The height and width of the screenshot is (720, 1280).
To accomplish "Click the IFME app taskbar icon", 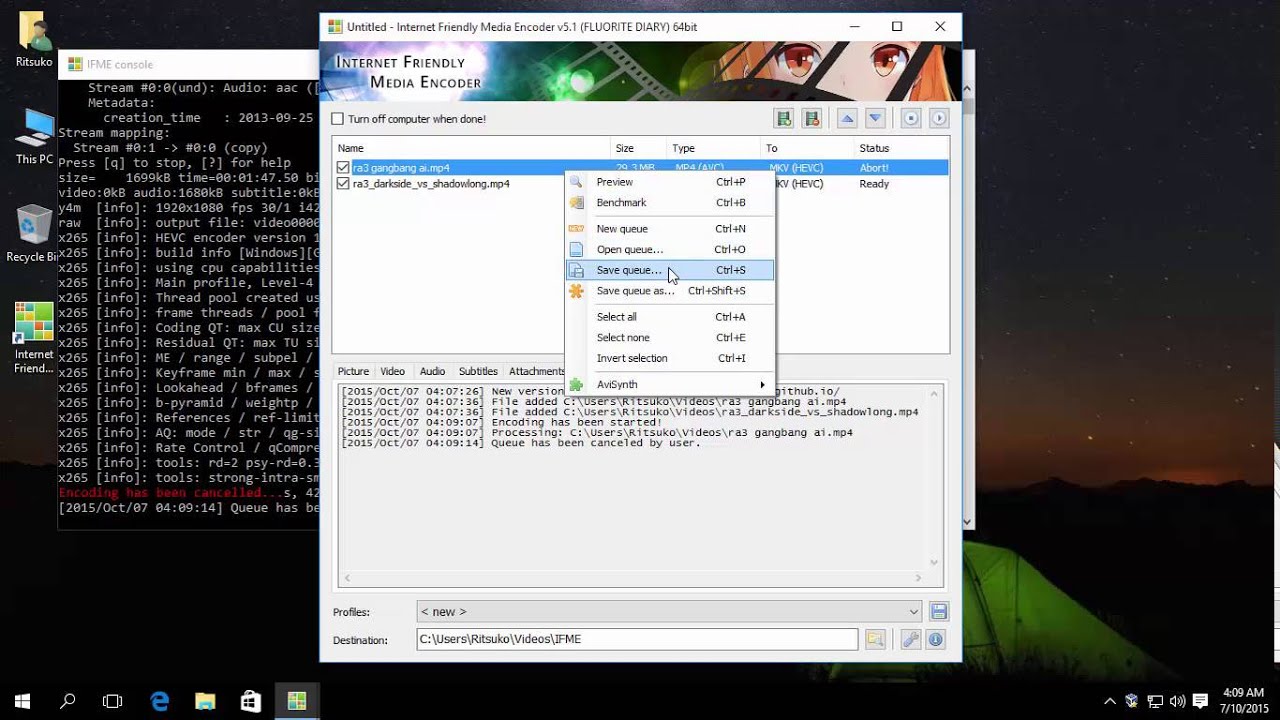I will (x=297, y=701).
